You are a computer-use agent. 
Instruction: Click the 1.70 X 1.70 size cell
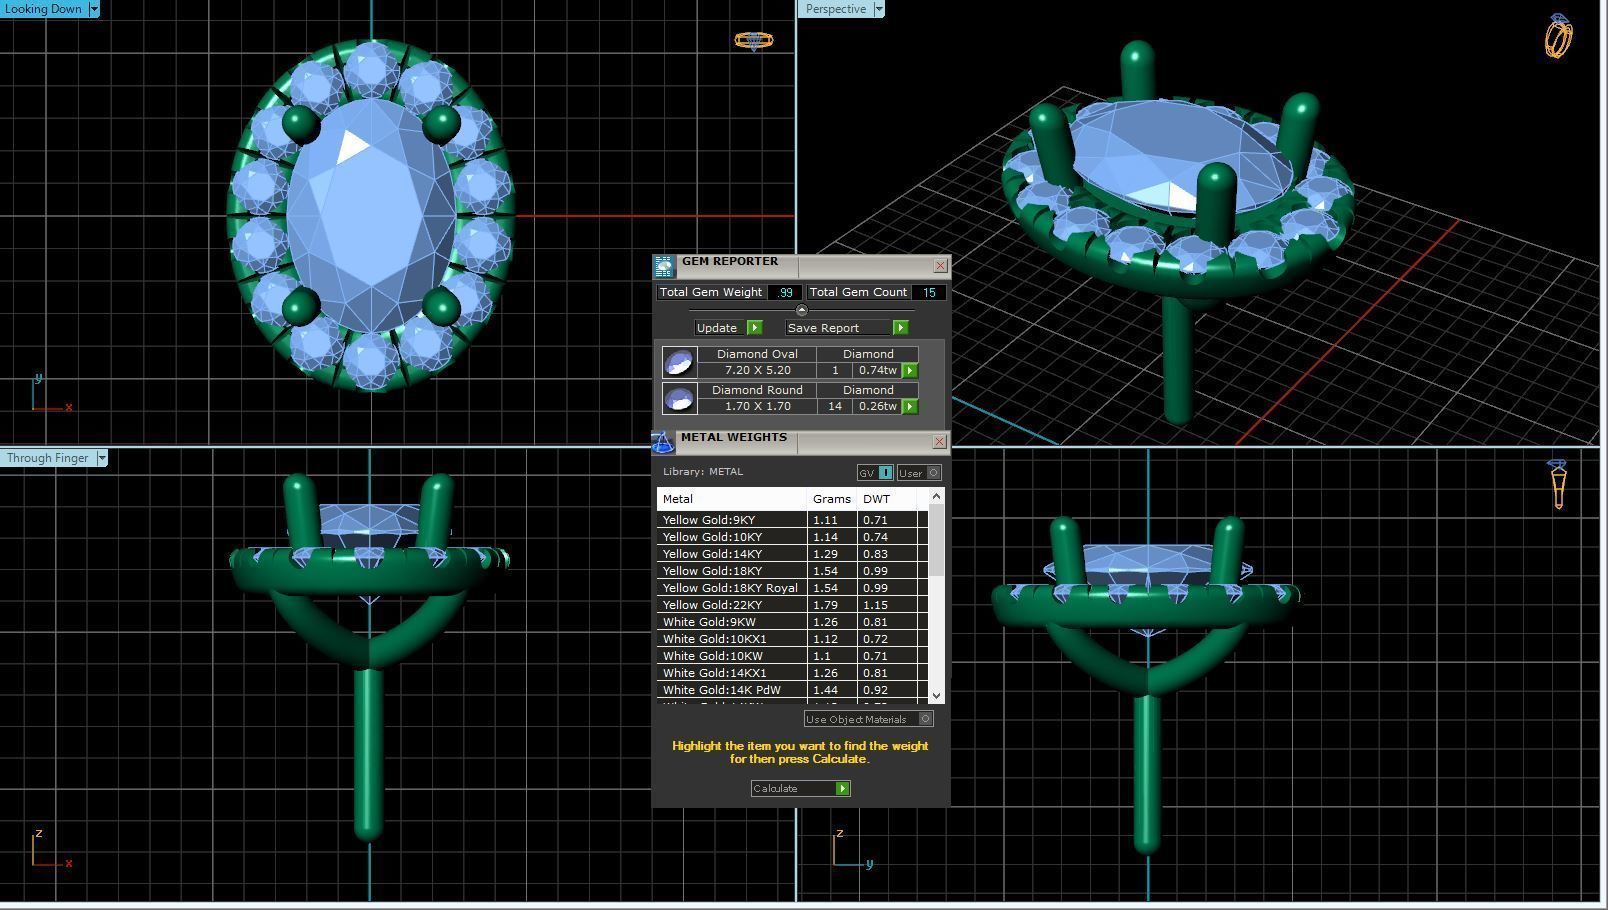point(757,406)
